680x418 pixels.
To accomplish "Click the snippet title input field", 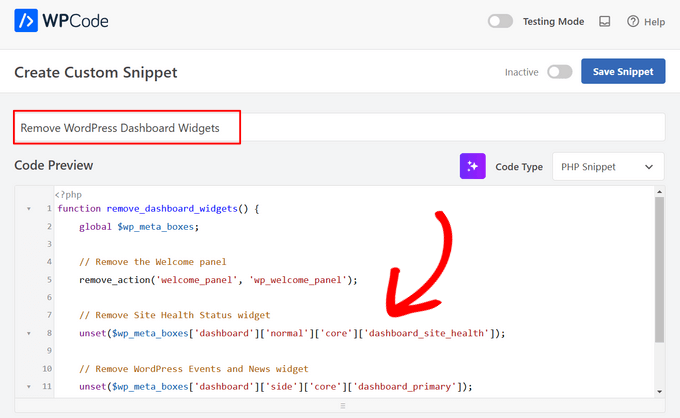I will pos(339,127).
